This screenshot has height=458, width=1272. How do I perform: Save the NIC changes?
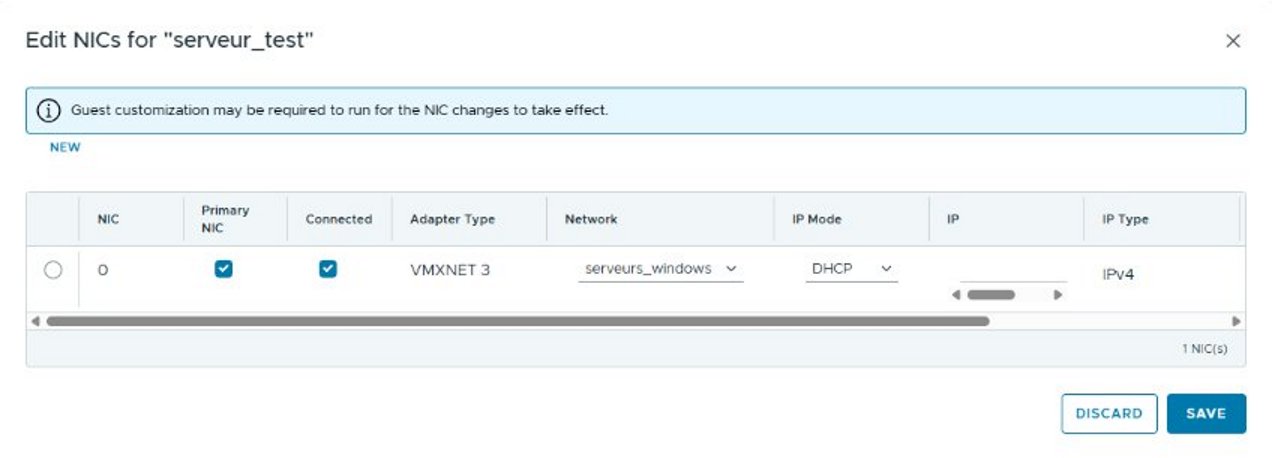click(1206, 414)
